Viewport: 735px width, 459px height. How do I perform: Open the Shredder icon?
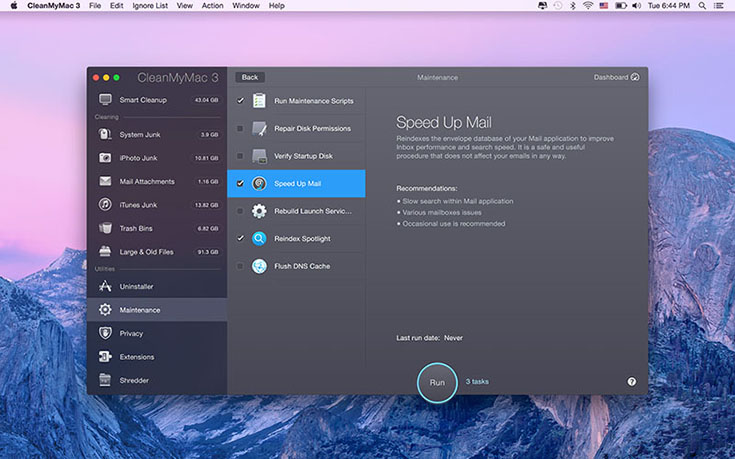105,380
